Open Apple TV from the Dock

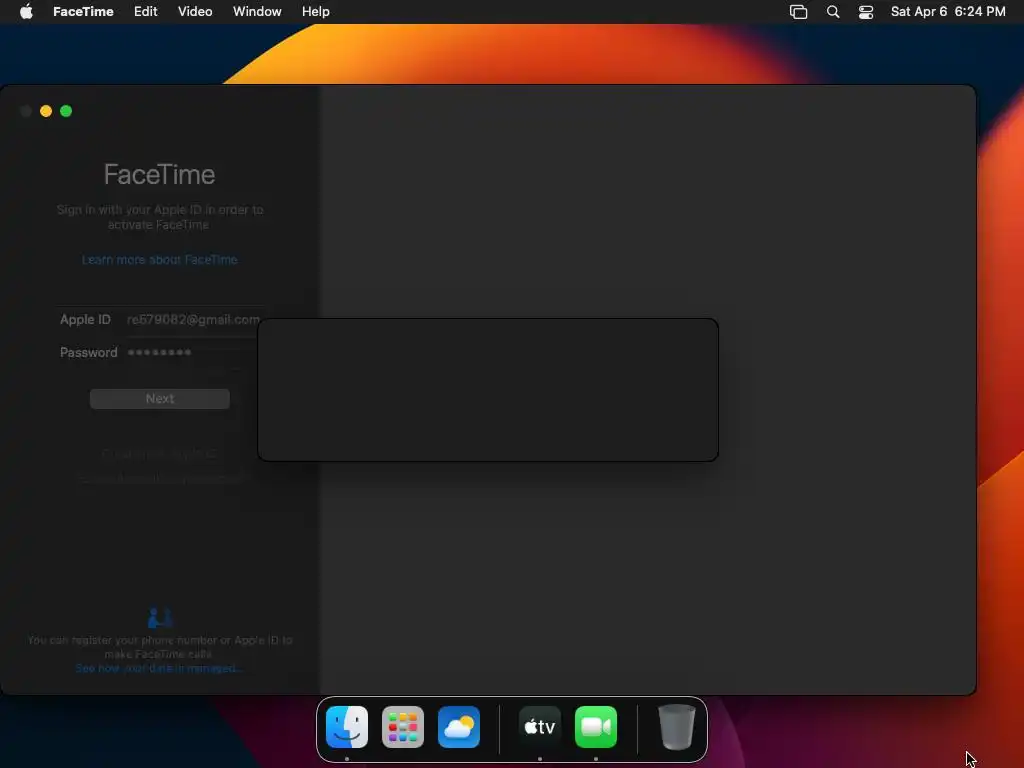540,727
